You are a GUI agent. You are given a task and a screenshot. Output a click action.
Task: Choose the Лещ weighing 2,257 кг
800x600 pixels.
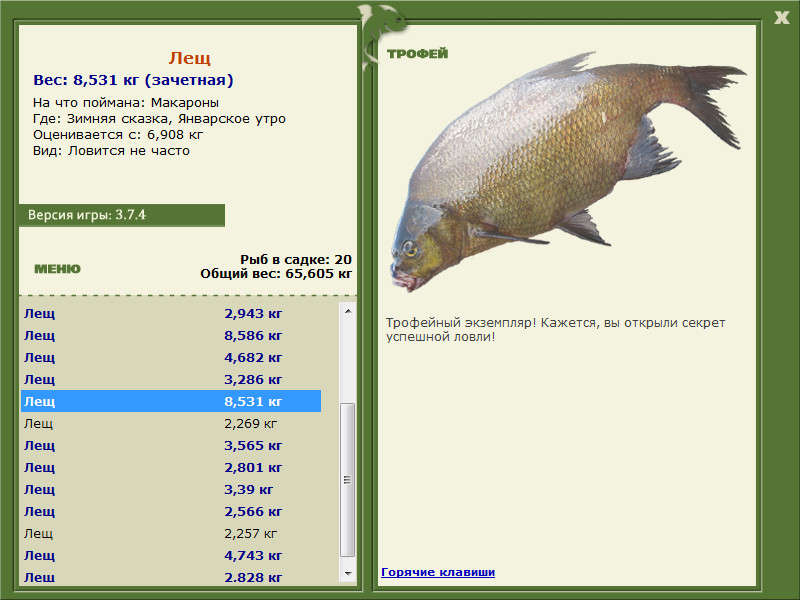tap(170, 533)
